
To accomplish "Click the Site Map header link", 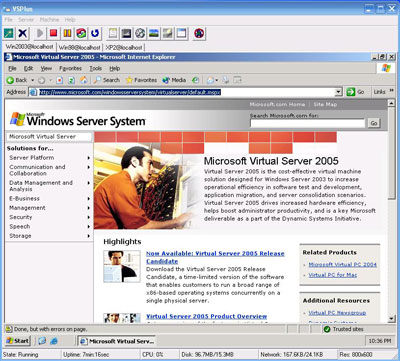I will point(325,104).
